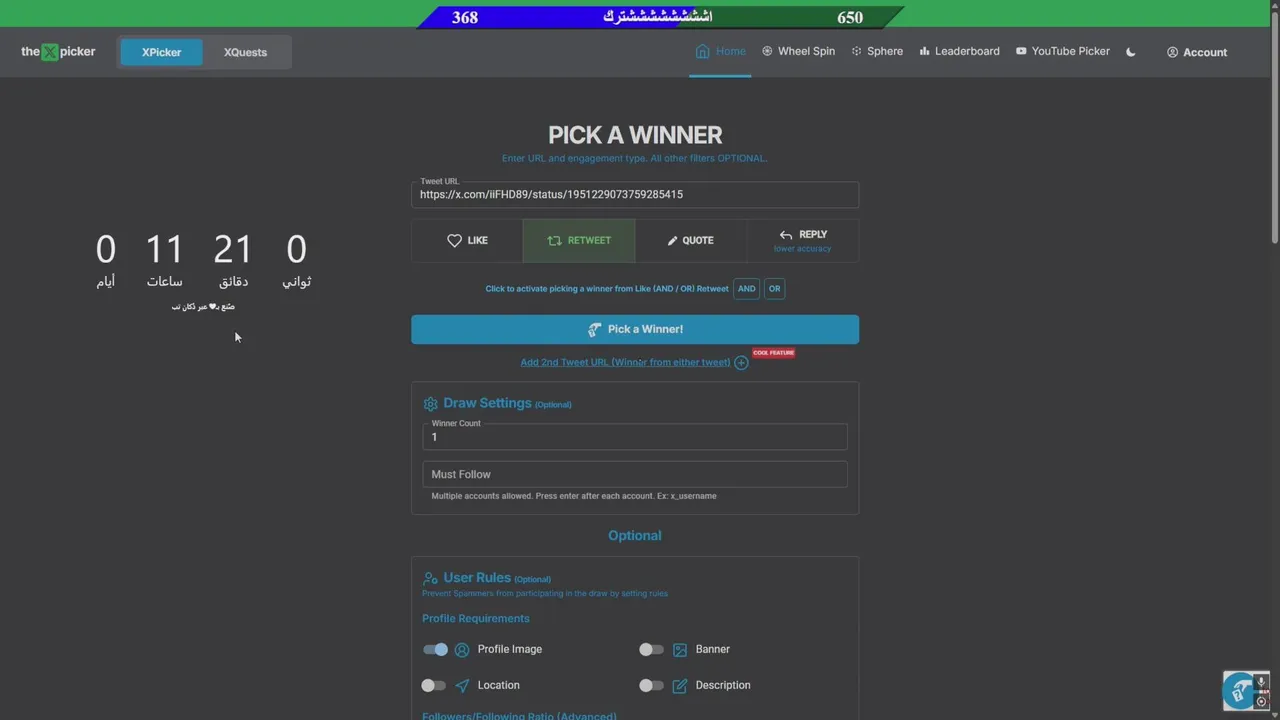This screenshot has width=1280, height=720.
Task: Click the page vertical scrollbar
Action: 1274,130
